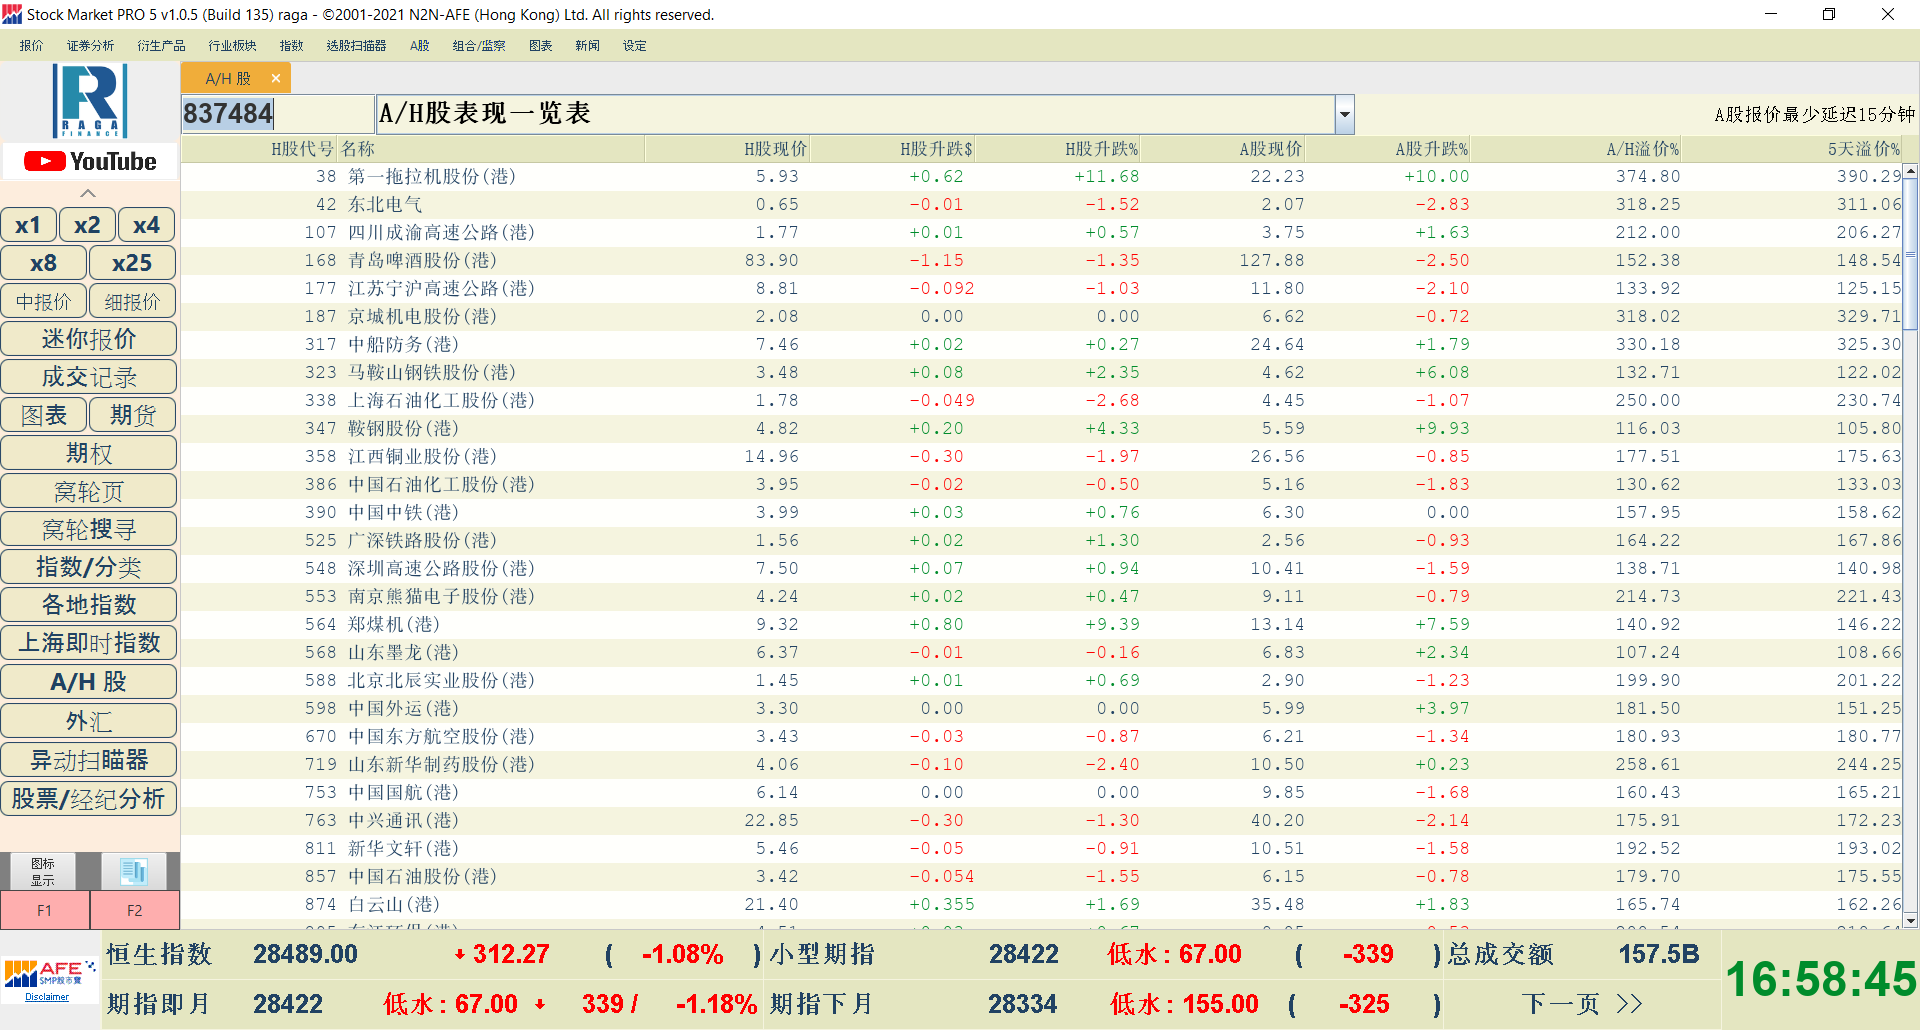
Task: Close the A/H 股 tab
Action: point(276,78)
